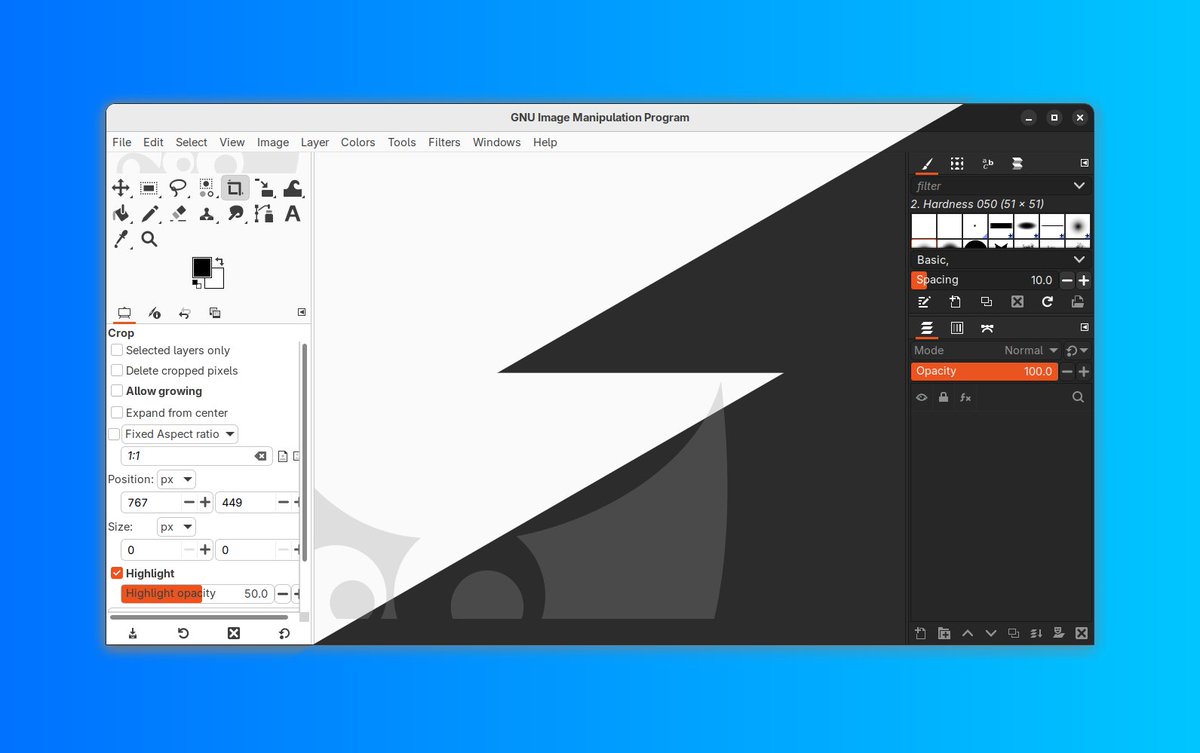Create a new layer
The width and height of the screenshot is (1200, 753).
921,633
